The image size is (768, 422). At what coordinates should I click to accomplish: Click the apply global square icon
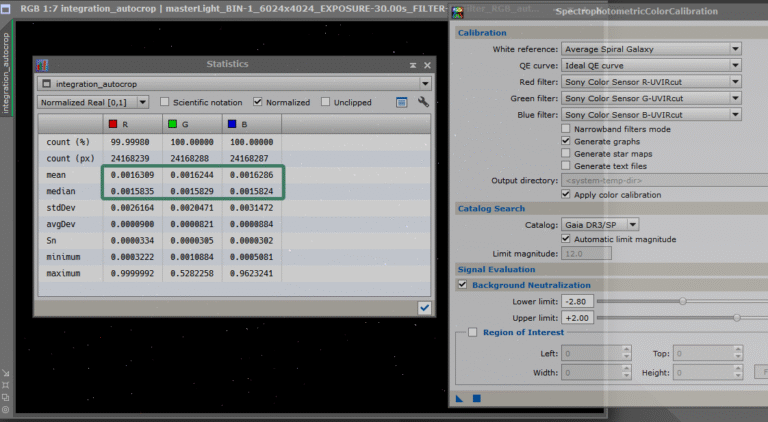pos(477,398)
